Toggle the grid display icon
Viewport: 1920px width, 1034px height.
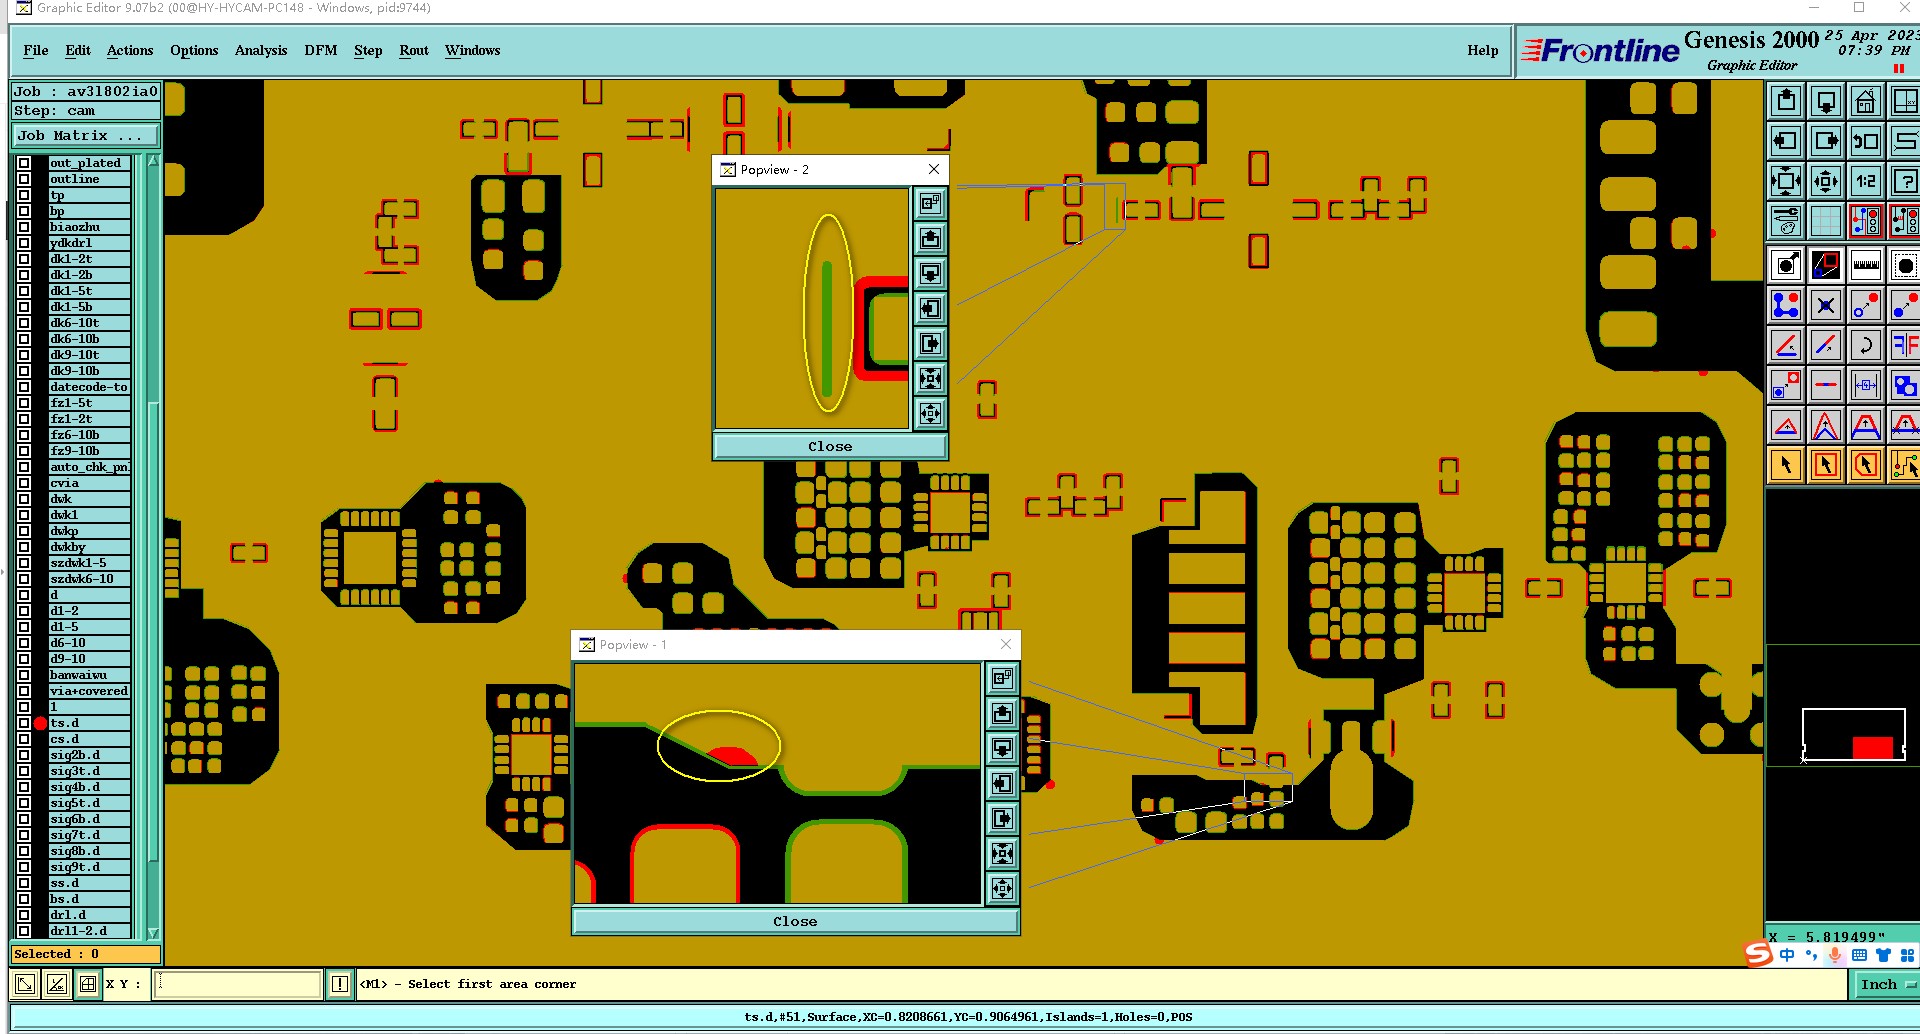(1826, 221)
